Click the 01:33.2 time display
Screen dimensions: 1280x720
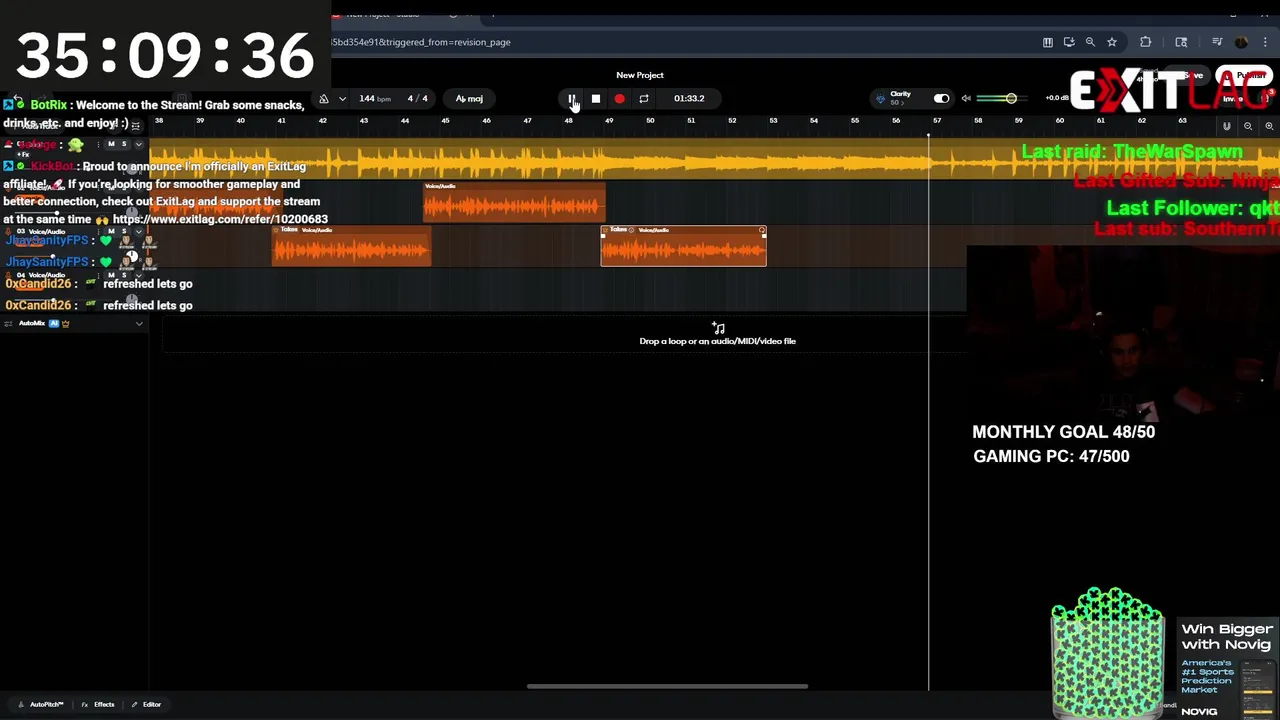point(689,99)
